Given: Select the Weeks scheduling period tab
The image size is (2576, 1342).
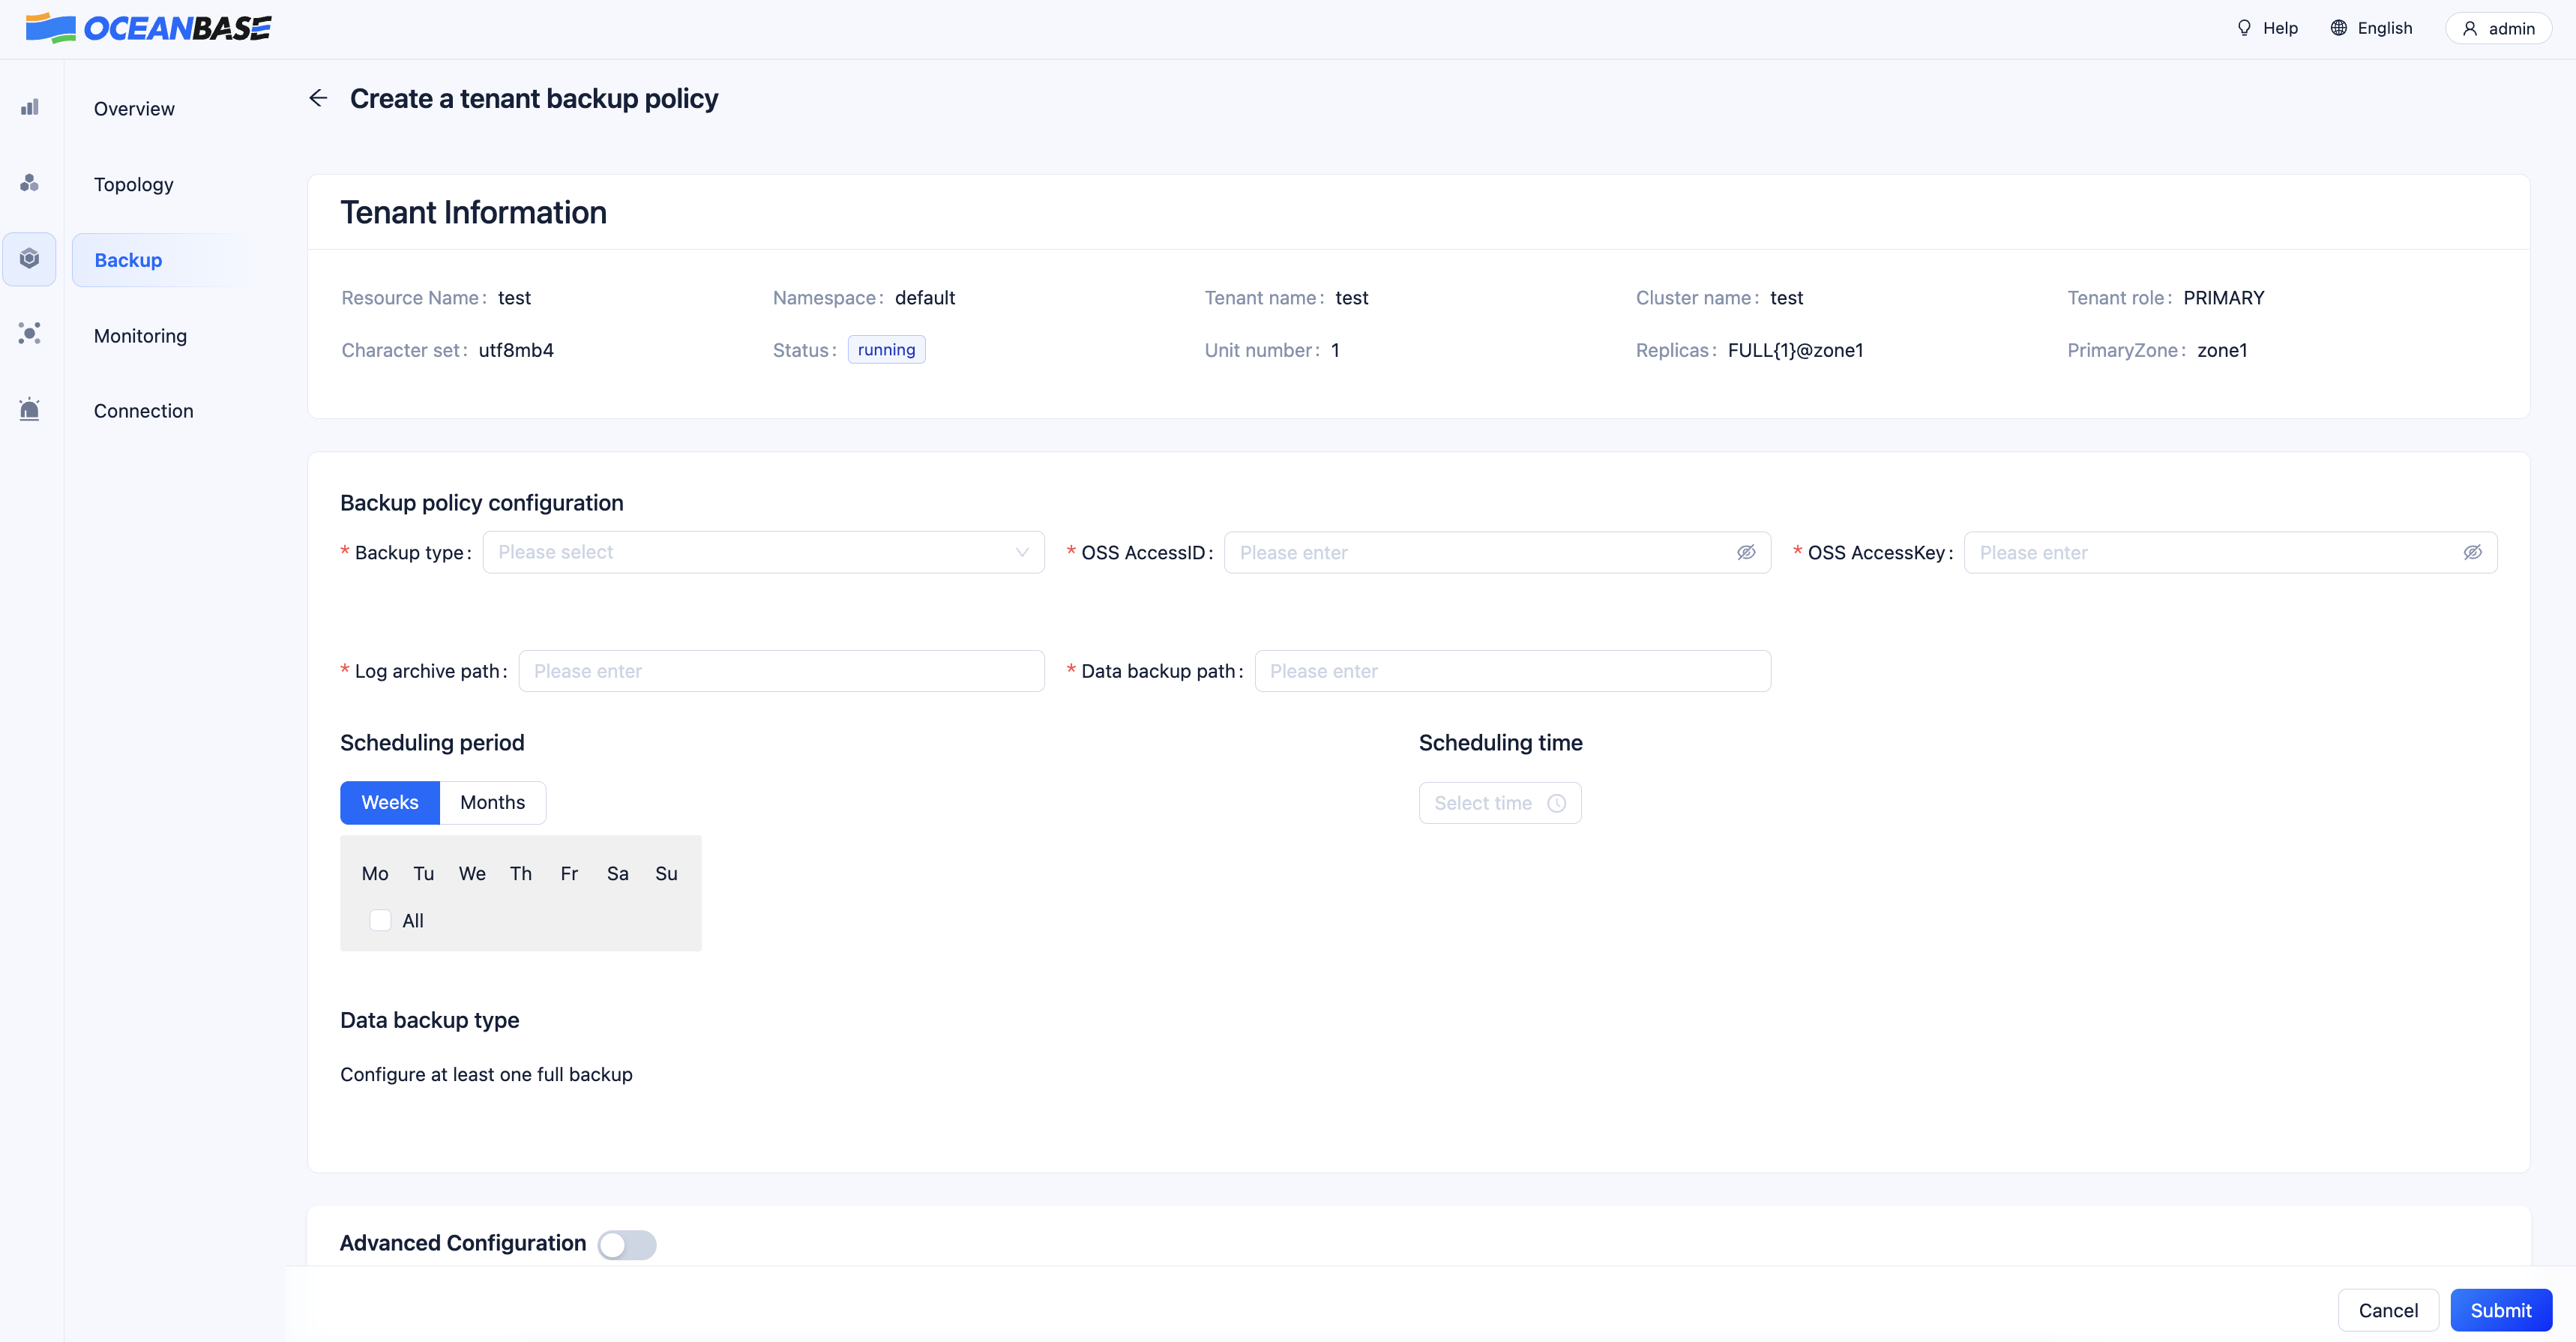Looking at the screenshot, I should [390, 803].
